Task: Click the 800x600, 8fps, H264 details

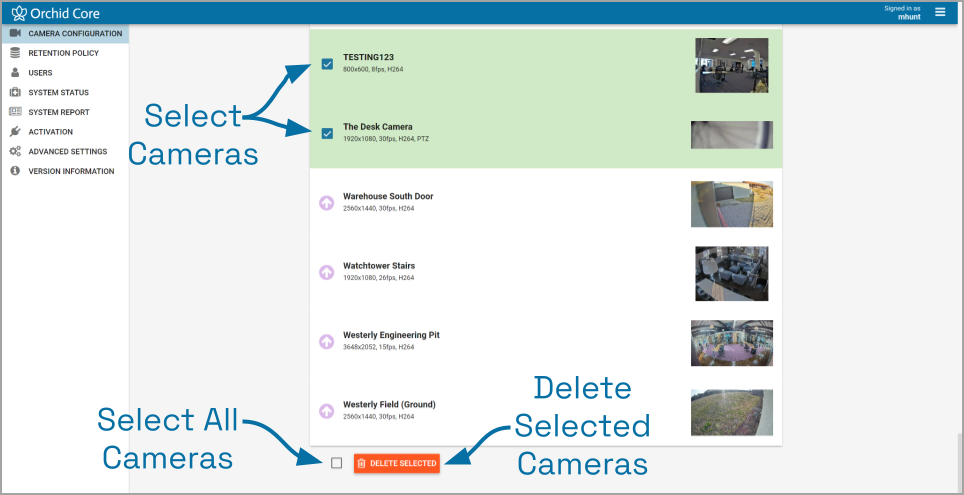Action: pos(373,69)
